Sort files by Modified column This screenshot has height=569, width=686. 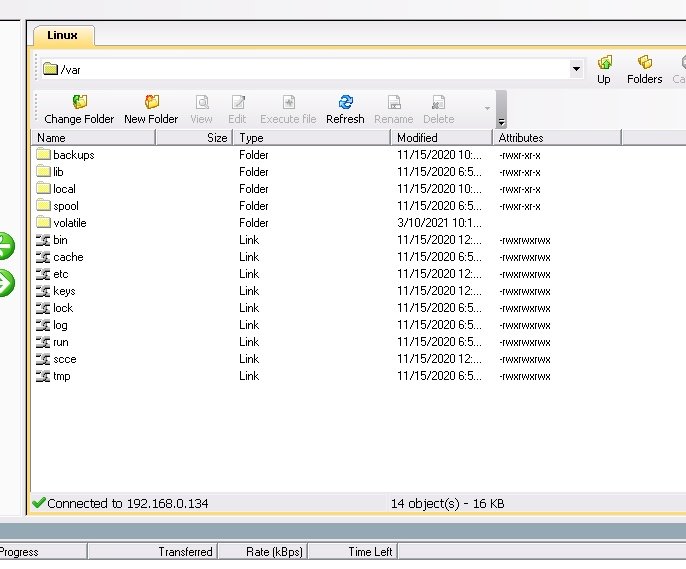click(440, 138)
